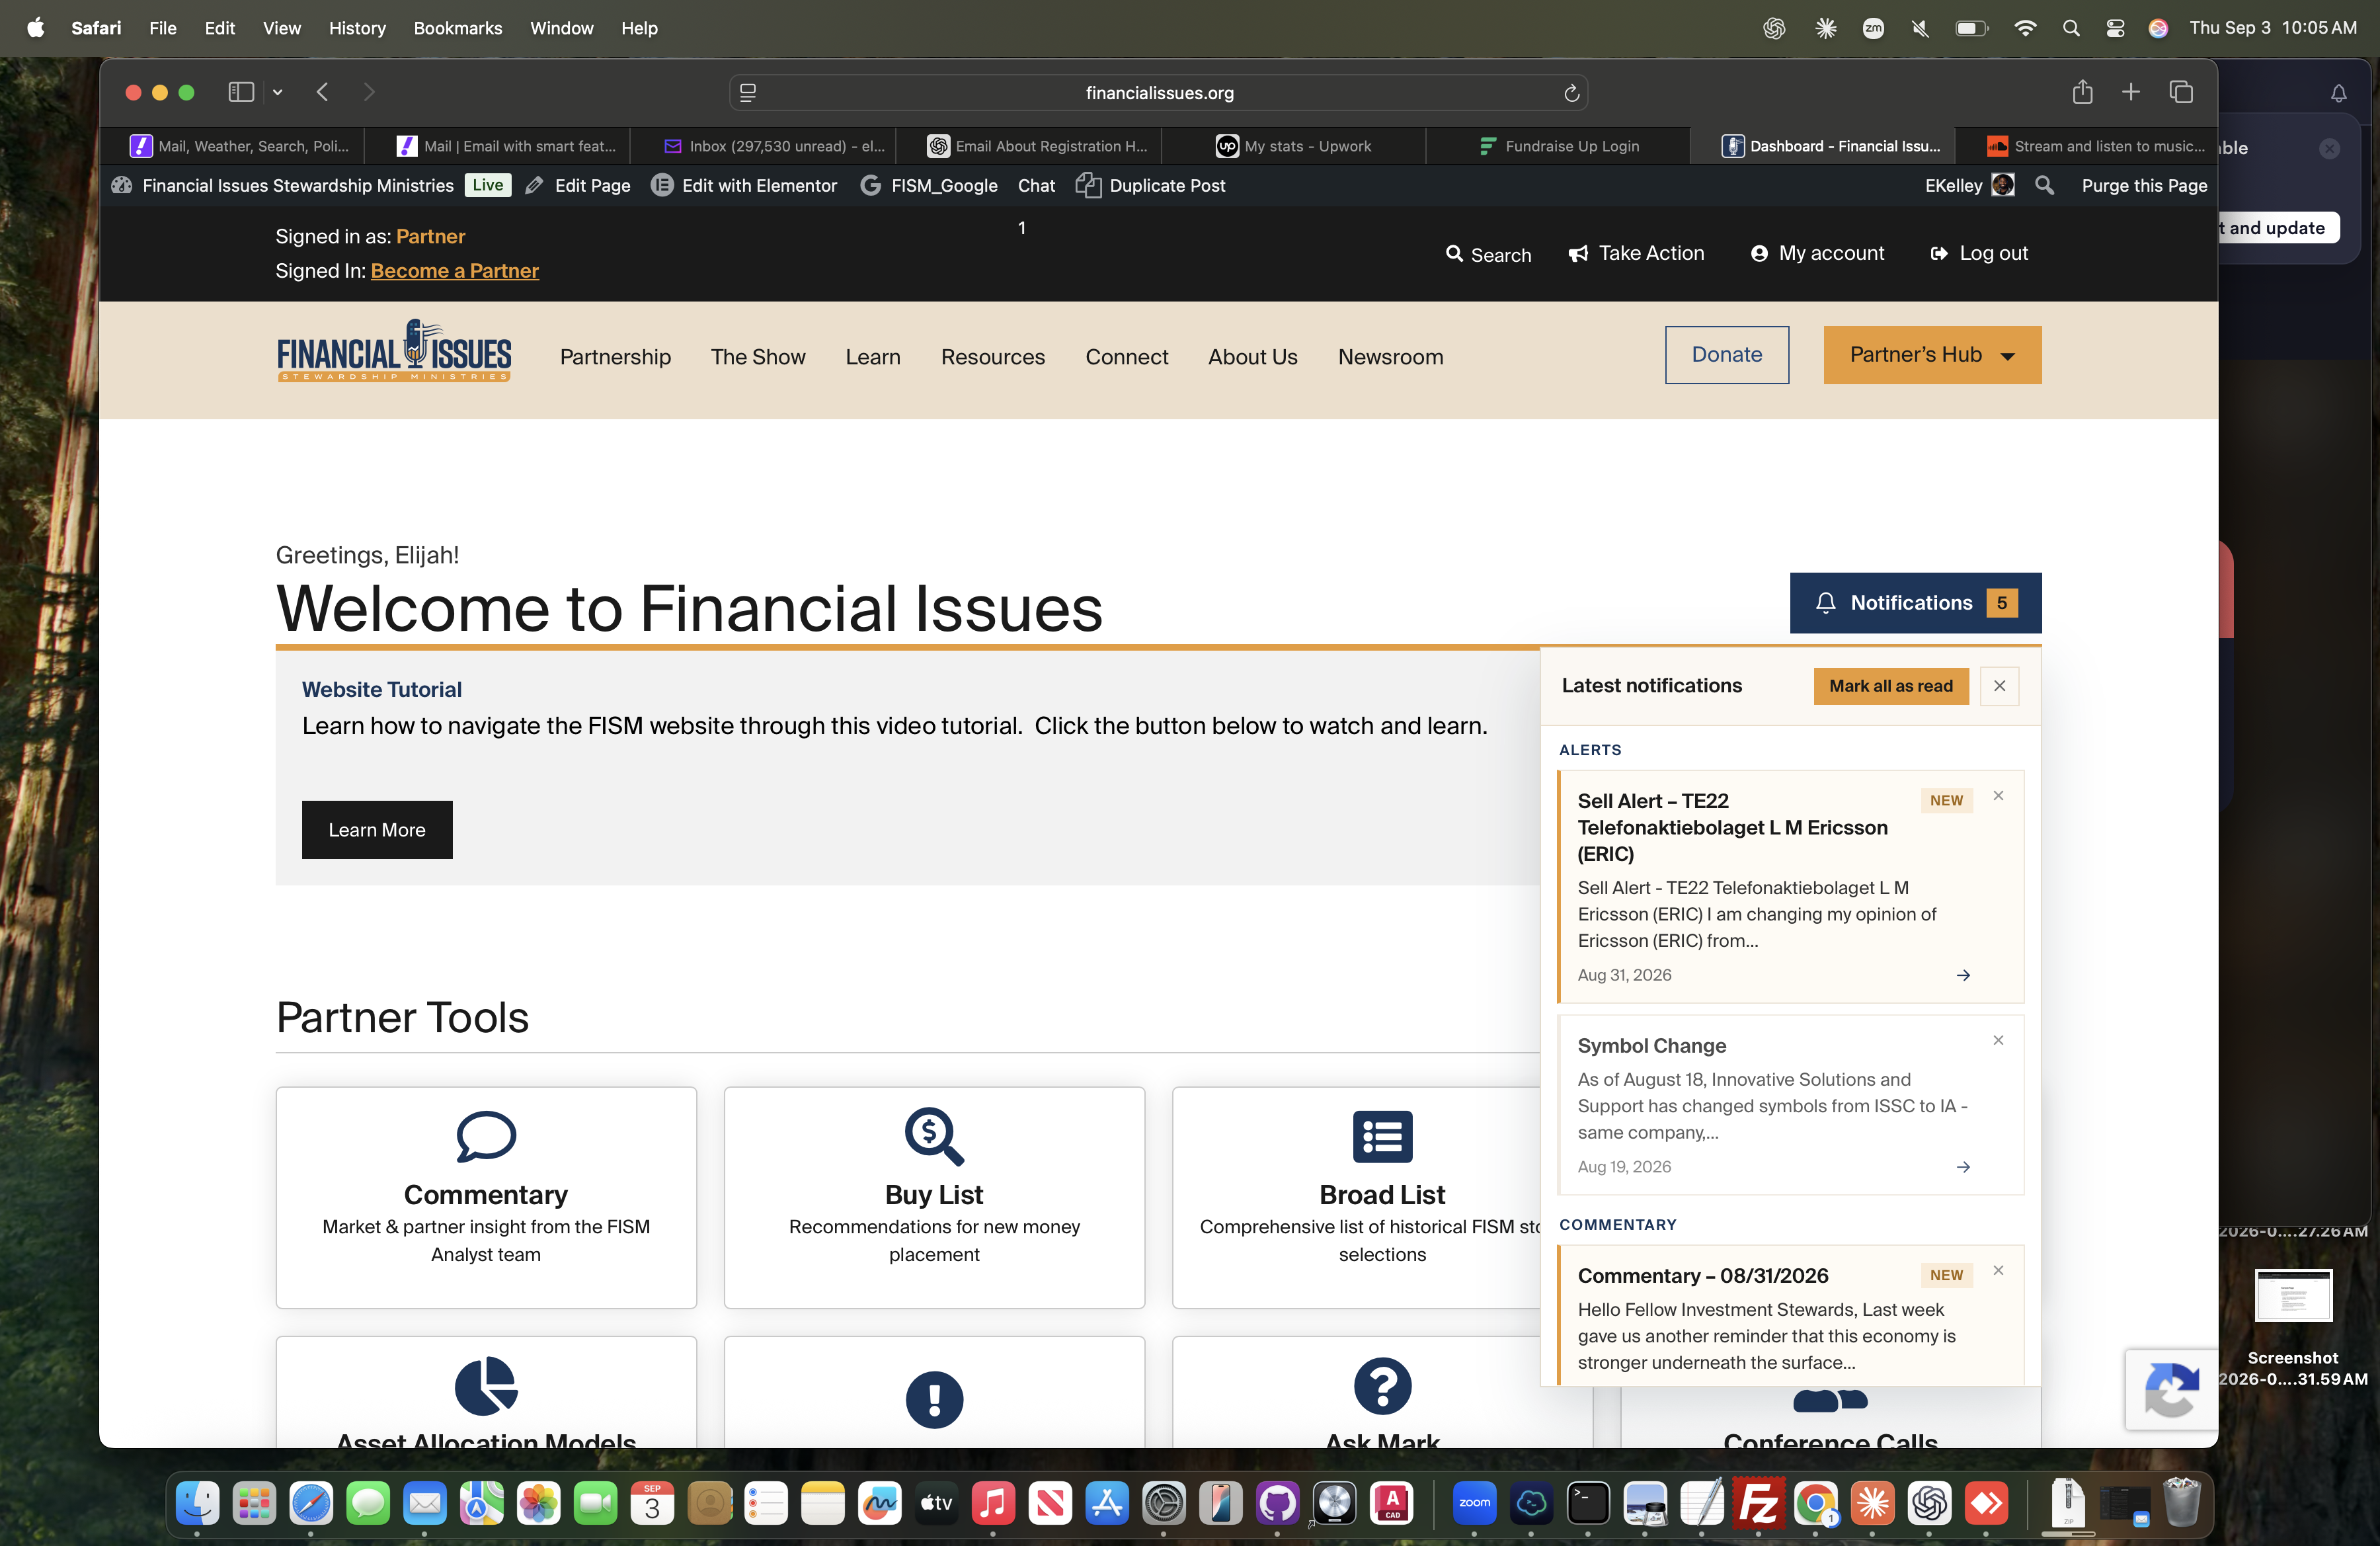Open Zoom from the Dock
Screen dimensions: 2380x1546
[1474, 1503]
